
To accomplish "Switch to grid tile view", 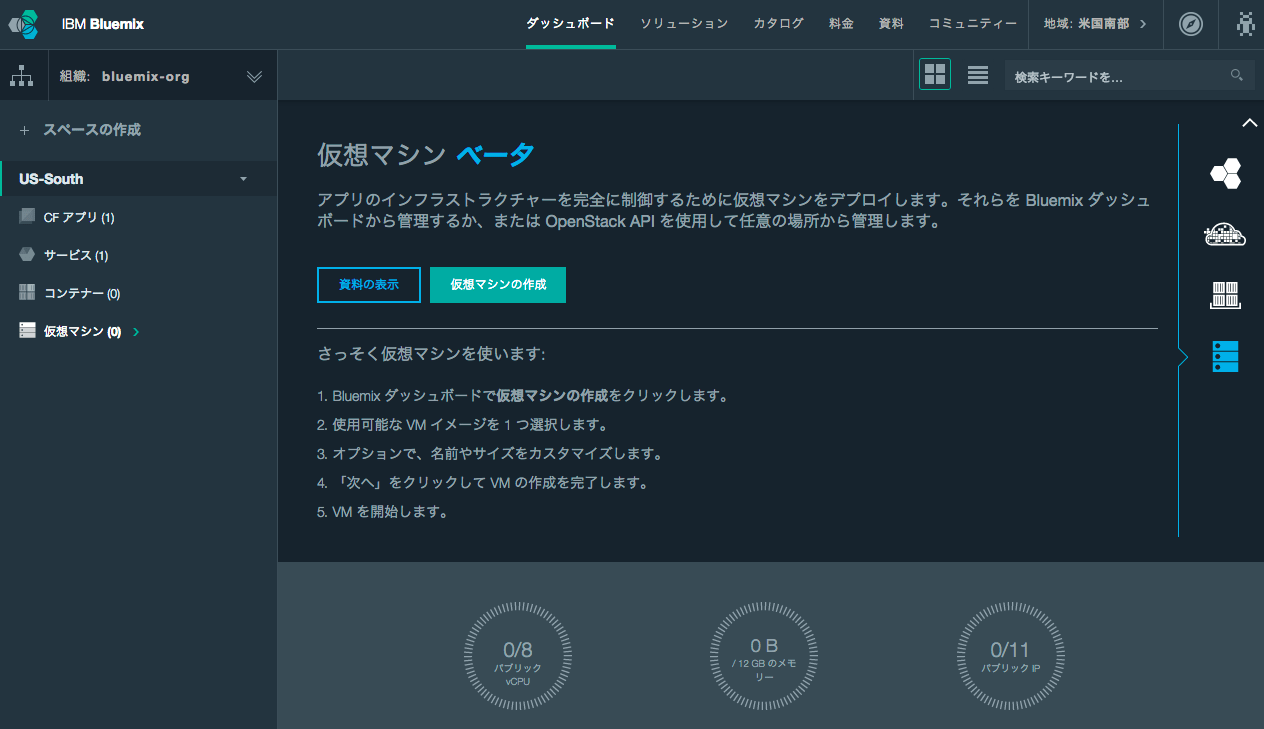I will 935,74.
